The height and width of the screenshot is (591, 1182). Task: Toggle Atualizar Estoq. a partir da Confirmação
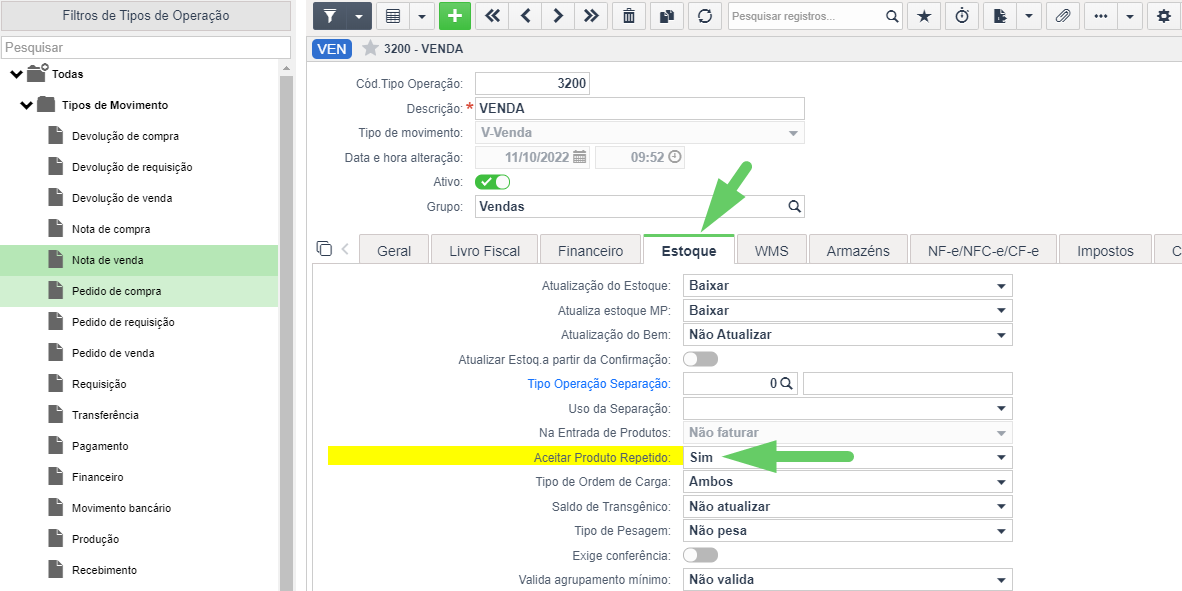click(700, 359)
